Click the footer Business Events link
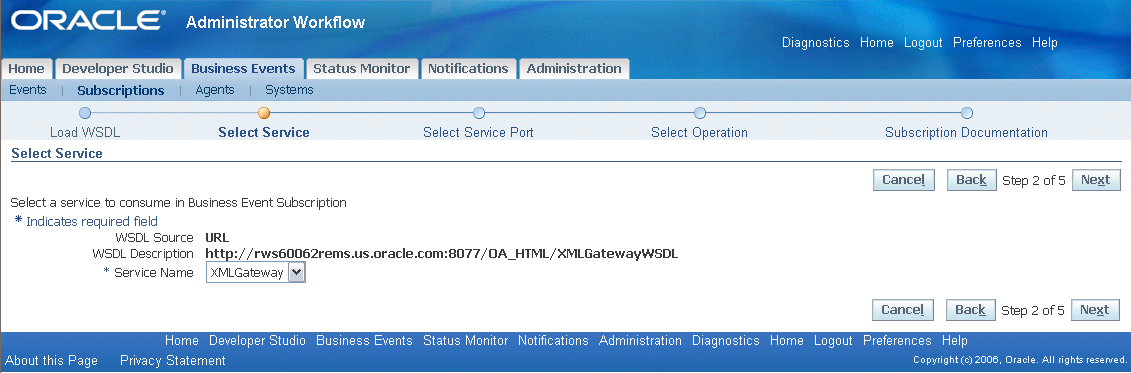This screenshot has width=1131, height=373. (x=364, y=341)
